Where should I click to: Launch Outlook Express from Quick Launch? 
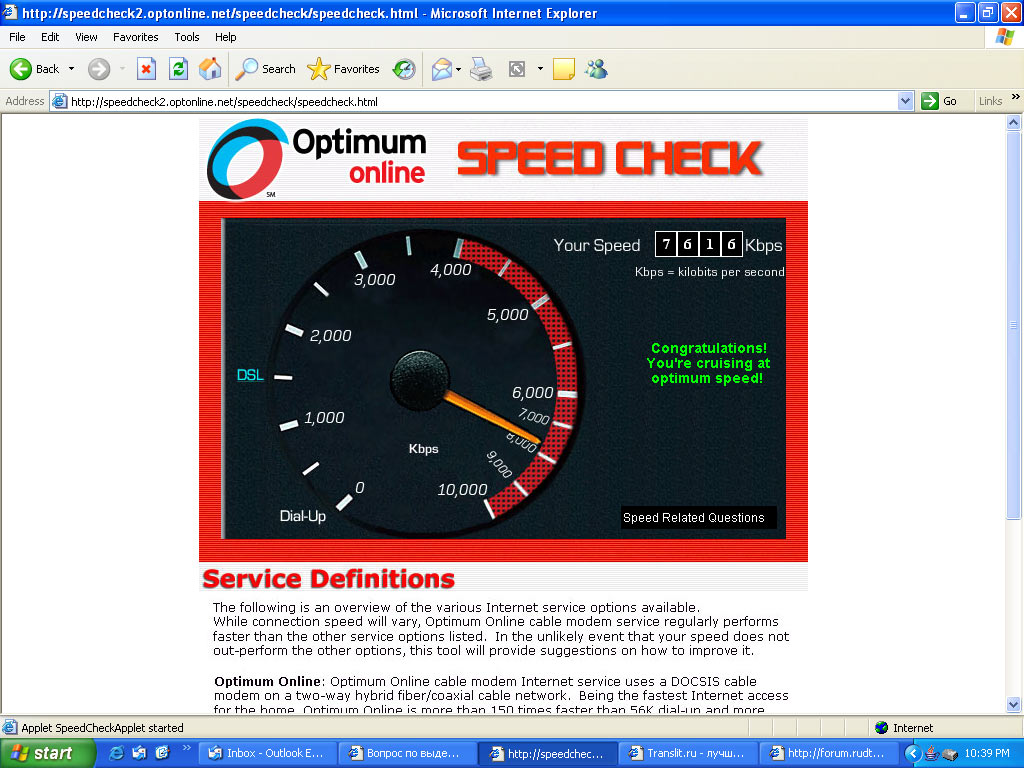pos(139,753)
